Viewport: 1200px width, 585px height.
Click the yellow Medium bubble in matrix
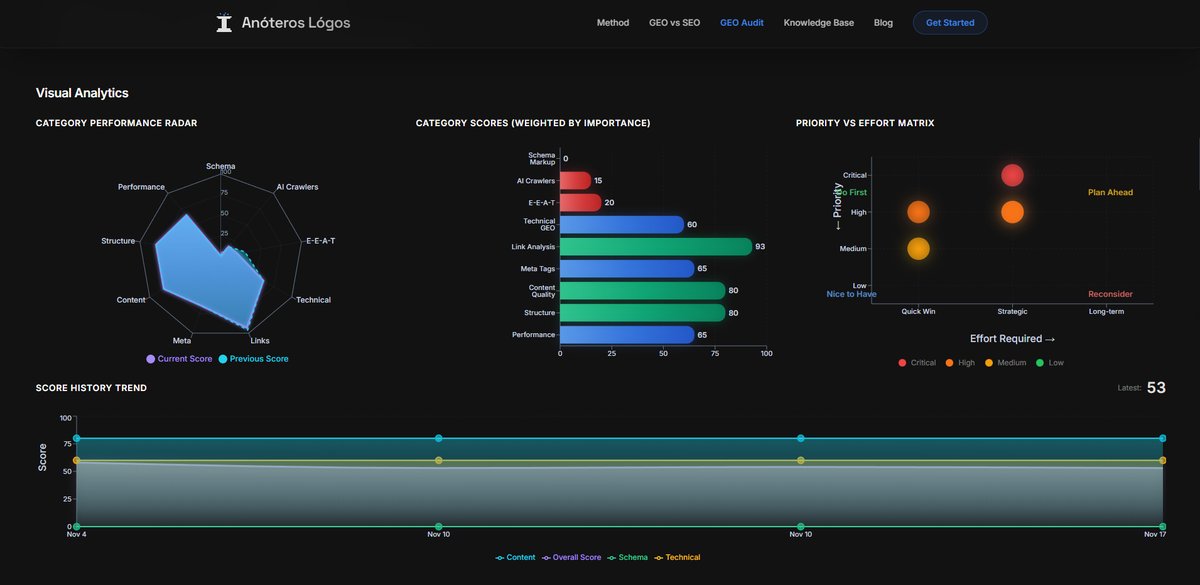pos(918,249)
